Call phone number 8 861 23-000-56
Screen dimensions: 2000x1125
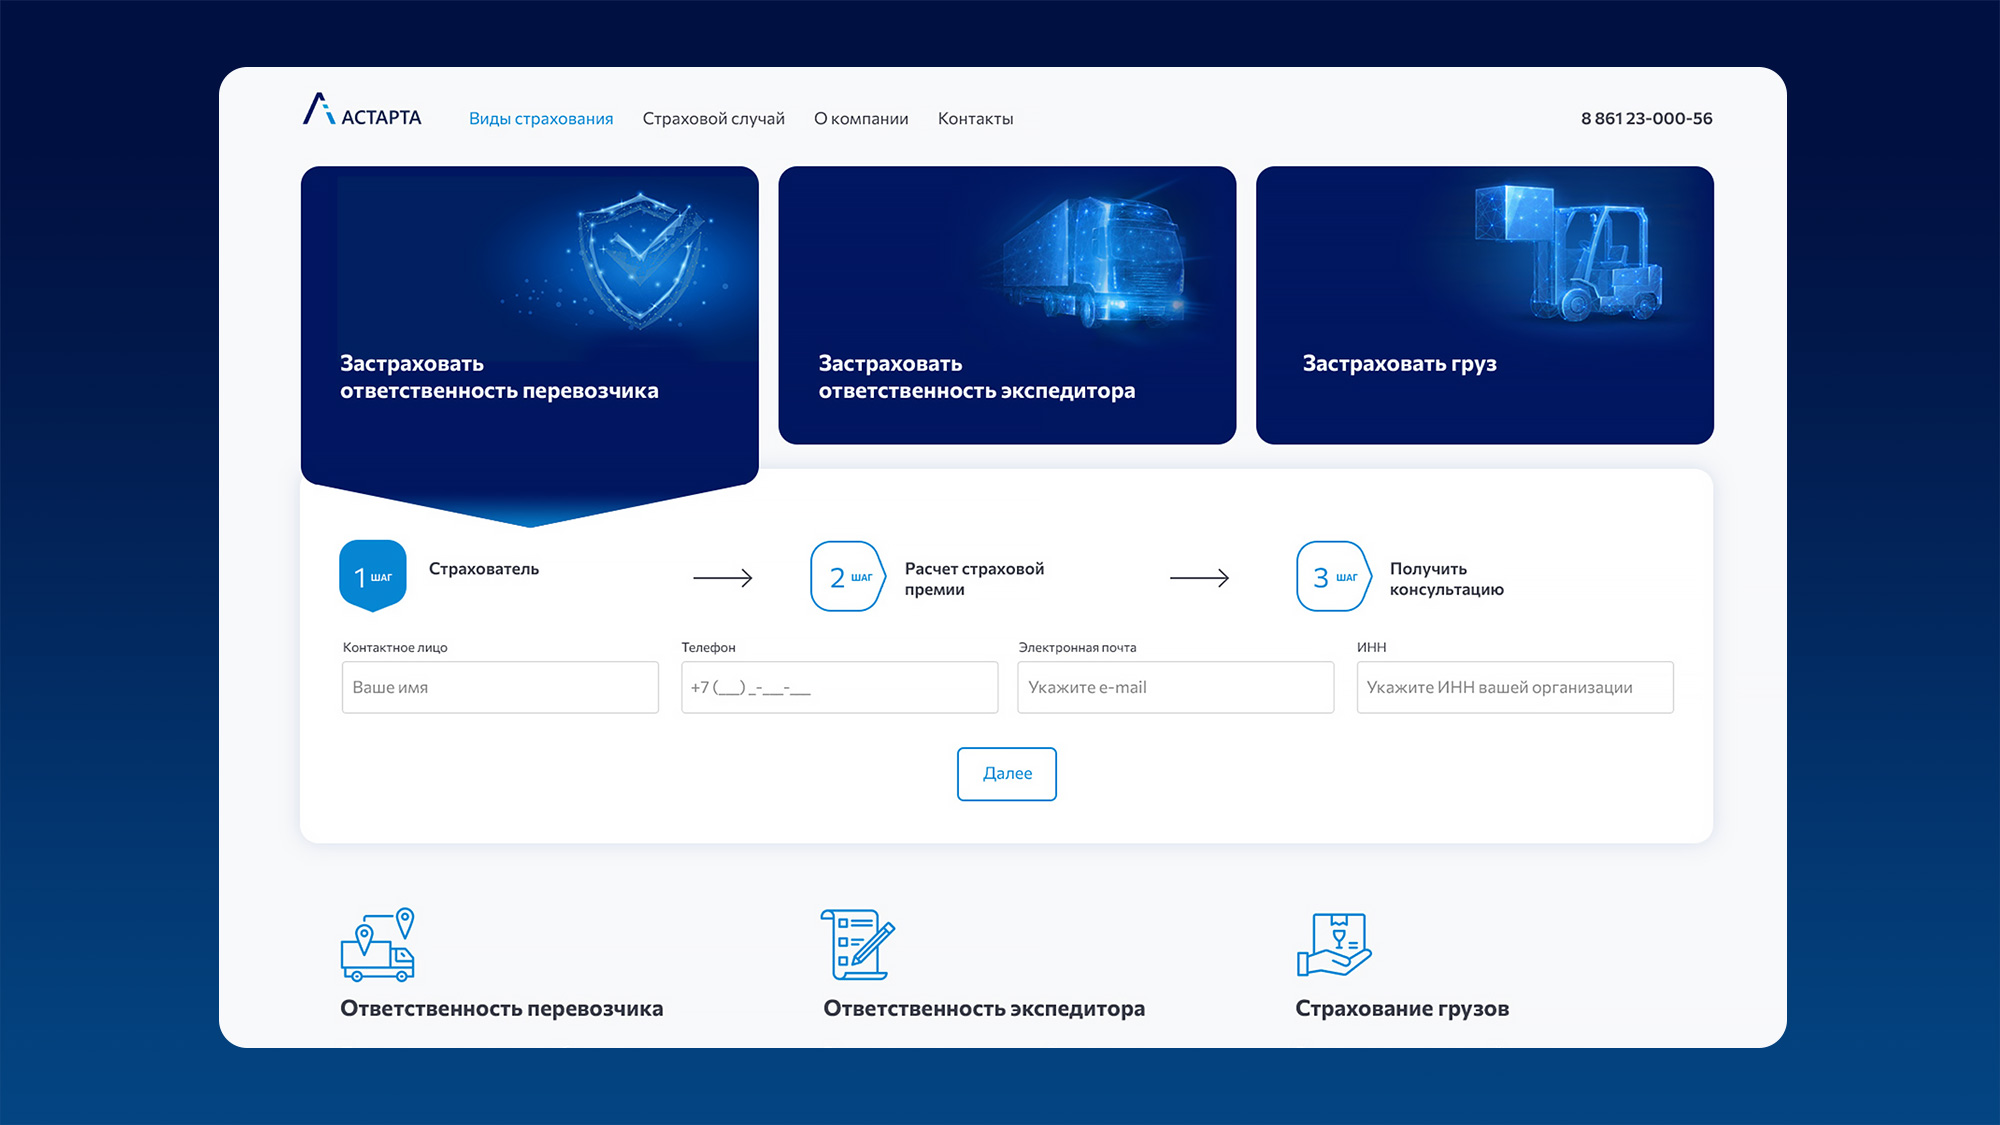coord(1646,119)
